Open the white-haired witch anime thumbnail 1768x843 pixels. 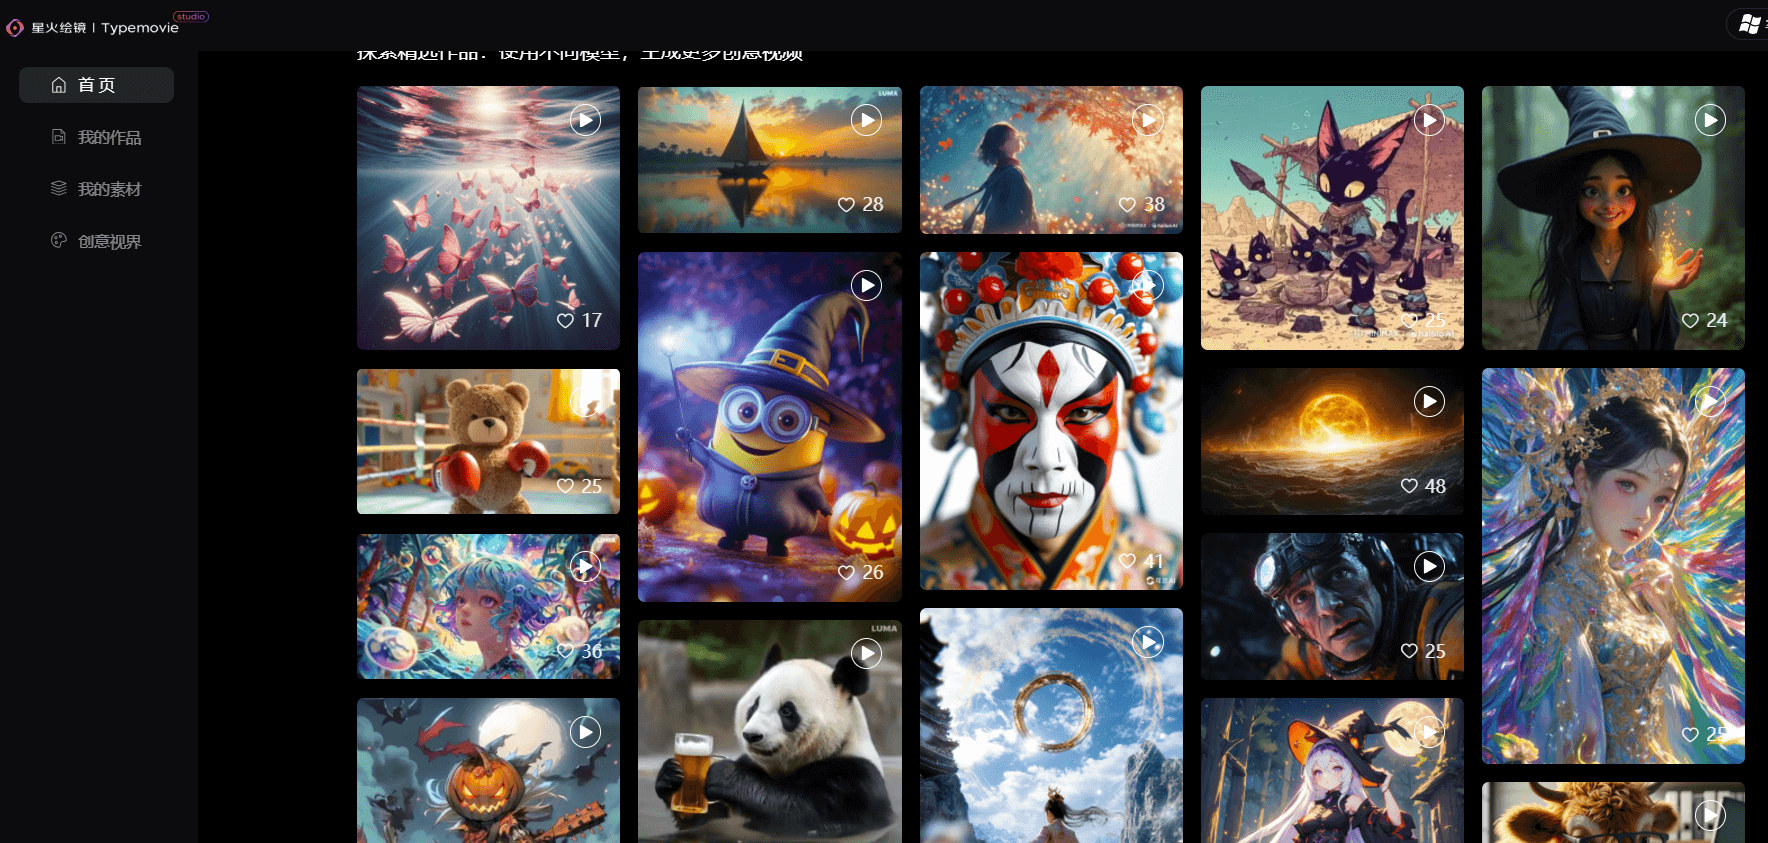pos(1332,770)
